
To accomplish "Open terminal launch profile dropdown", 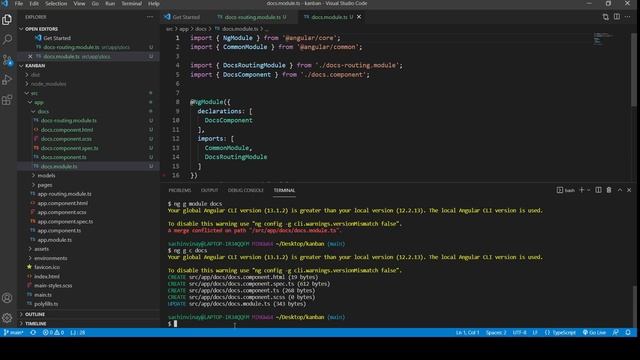I will (589, 190).
